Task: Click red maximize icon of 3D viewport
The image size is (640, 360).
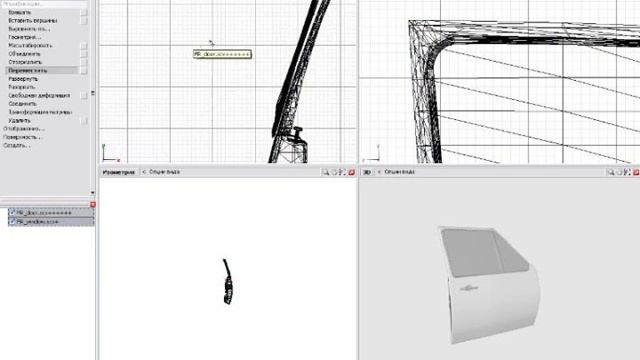Action: pos(636,172)
